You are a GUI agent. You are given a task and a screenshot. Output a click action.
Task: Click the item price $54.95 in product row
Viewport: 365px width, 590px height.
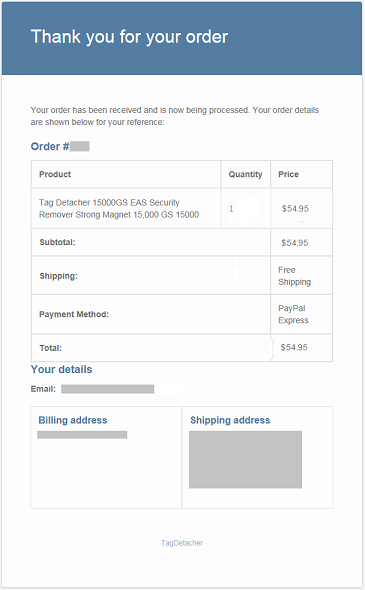click(295, 208)
